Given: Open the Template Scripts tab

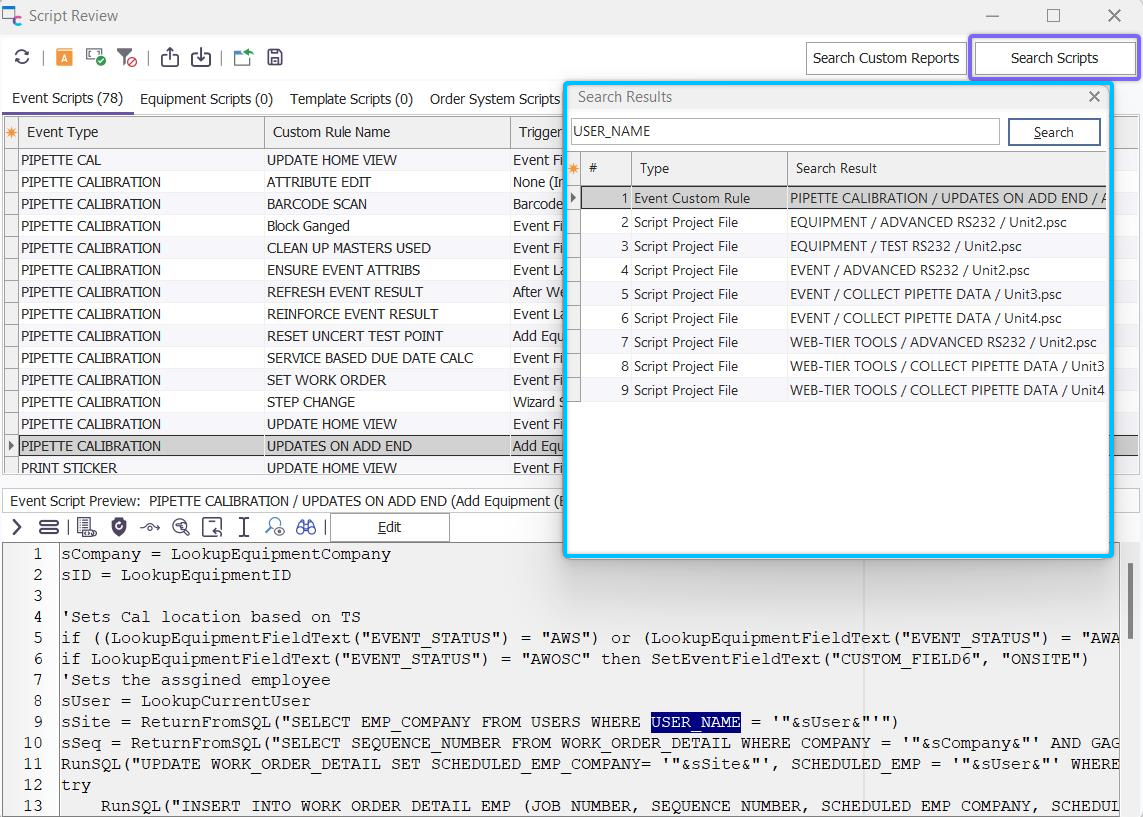Looking at the screenshot, I should 351,99.
